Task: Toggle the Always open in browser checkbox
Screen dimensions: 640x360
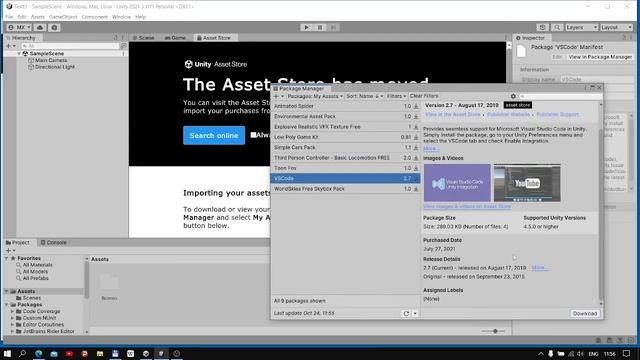Action: coord(253,135)
